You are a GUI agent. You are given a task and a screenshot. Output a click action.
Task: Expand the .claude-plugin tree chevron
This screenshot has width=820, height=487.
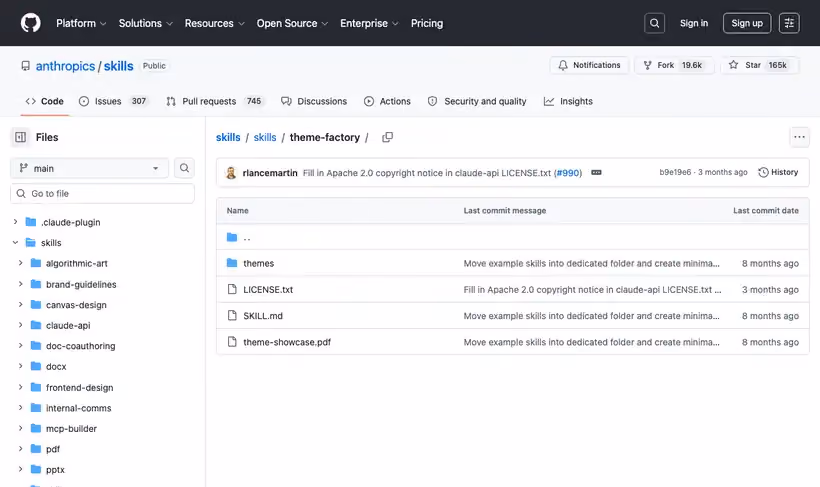[16, 222]
